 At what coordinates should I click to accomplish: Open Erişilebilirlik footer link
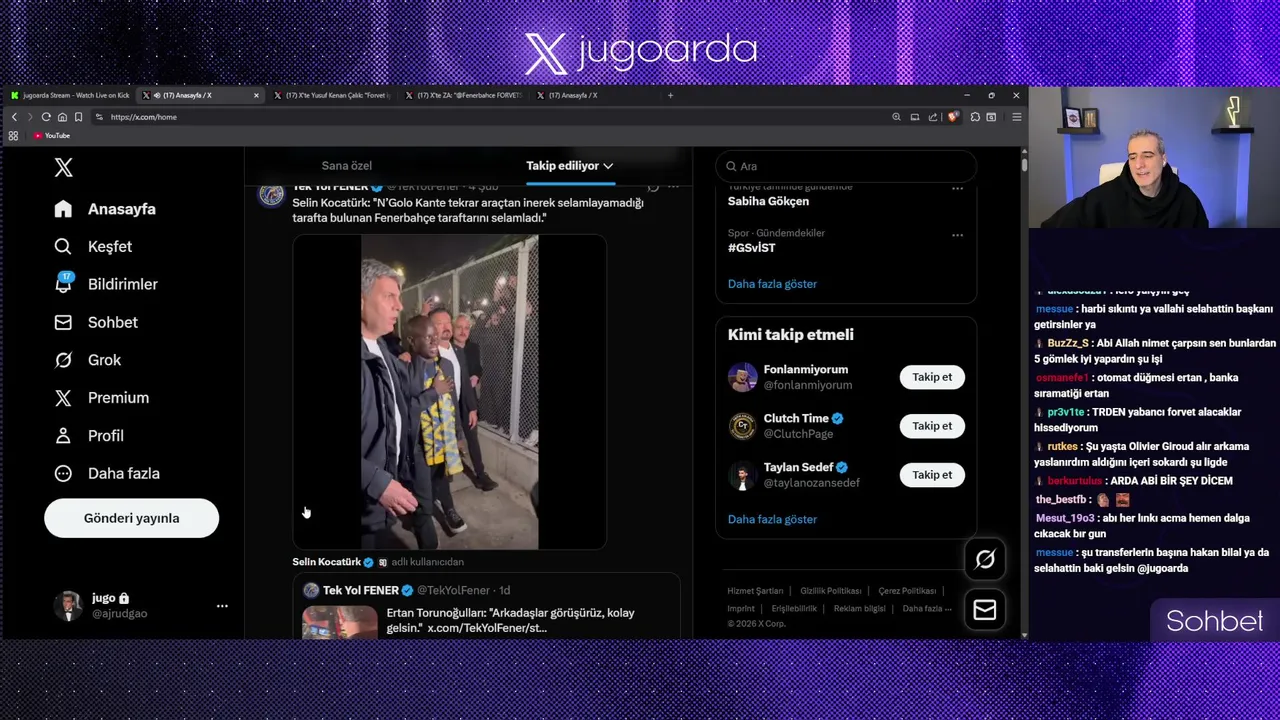(x=794, y=608)
